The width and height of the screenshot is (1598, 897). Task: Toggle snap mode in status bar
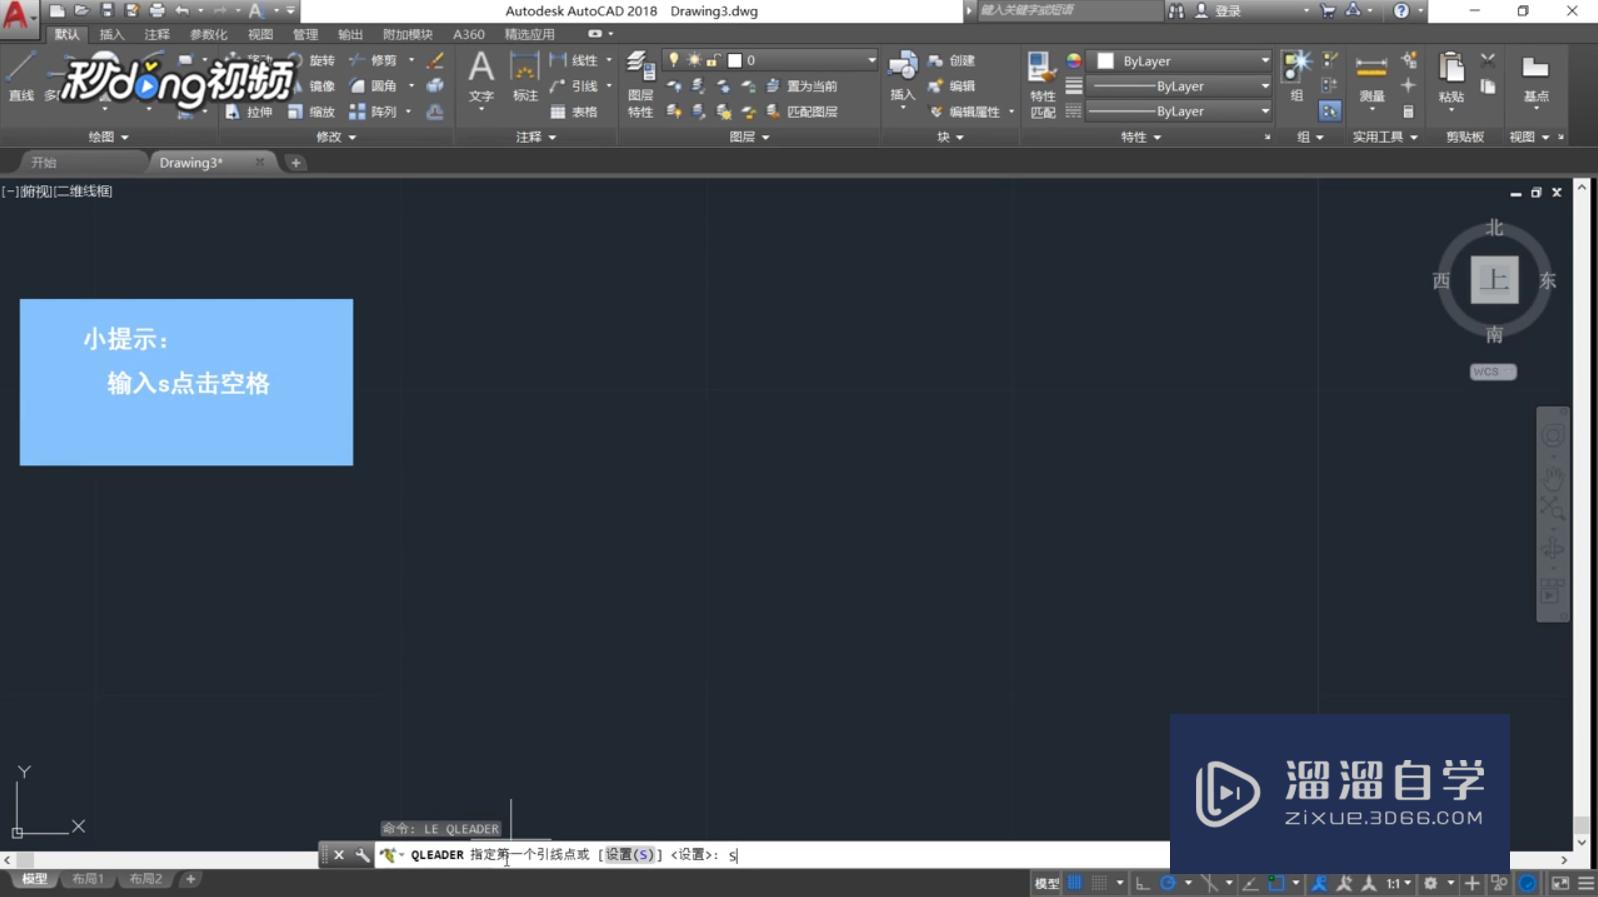(x=1100, y=883)
